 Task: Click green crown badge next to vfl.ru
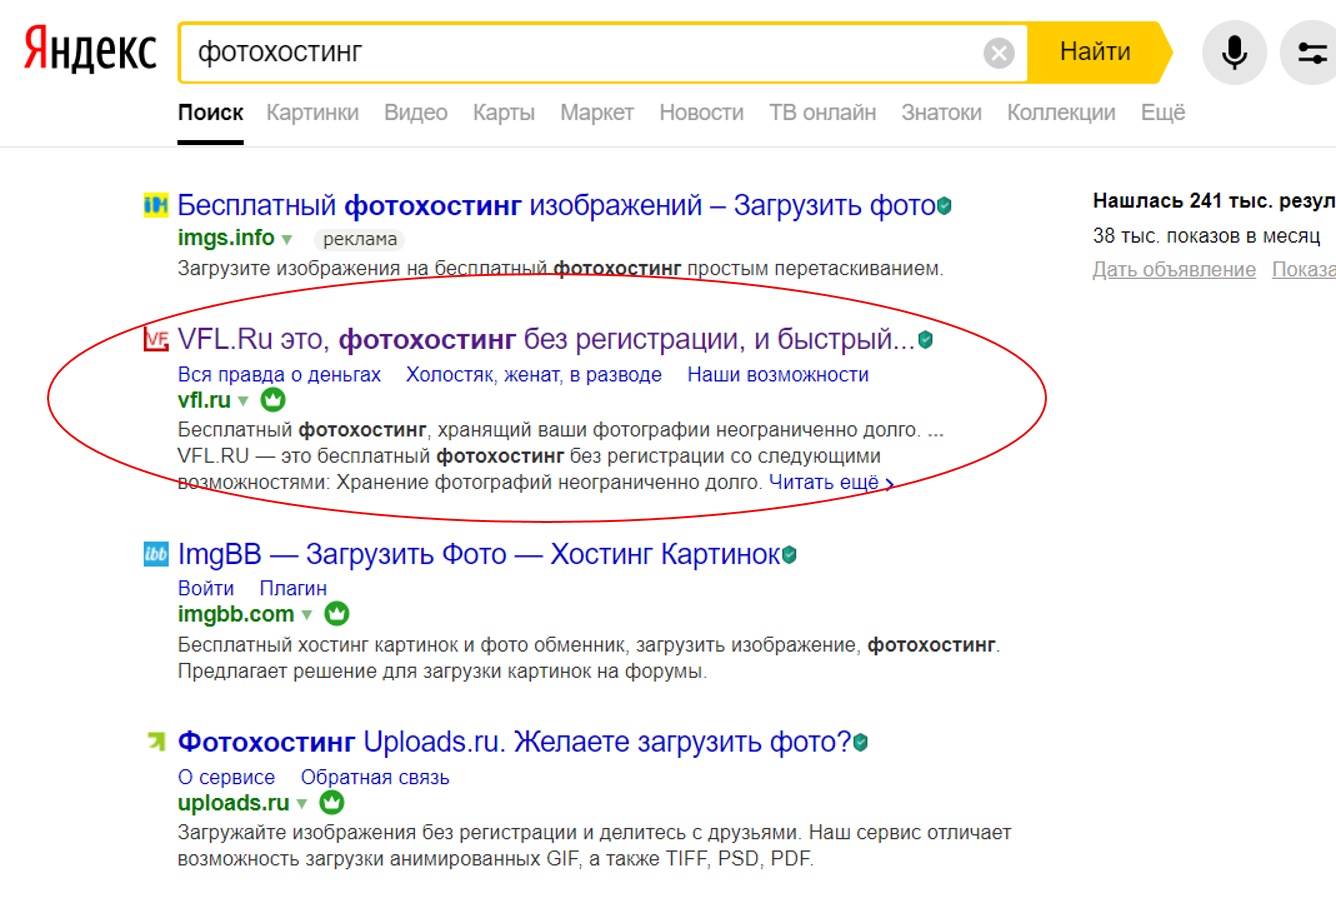pos(273,400)
